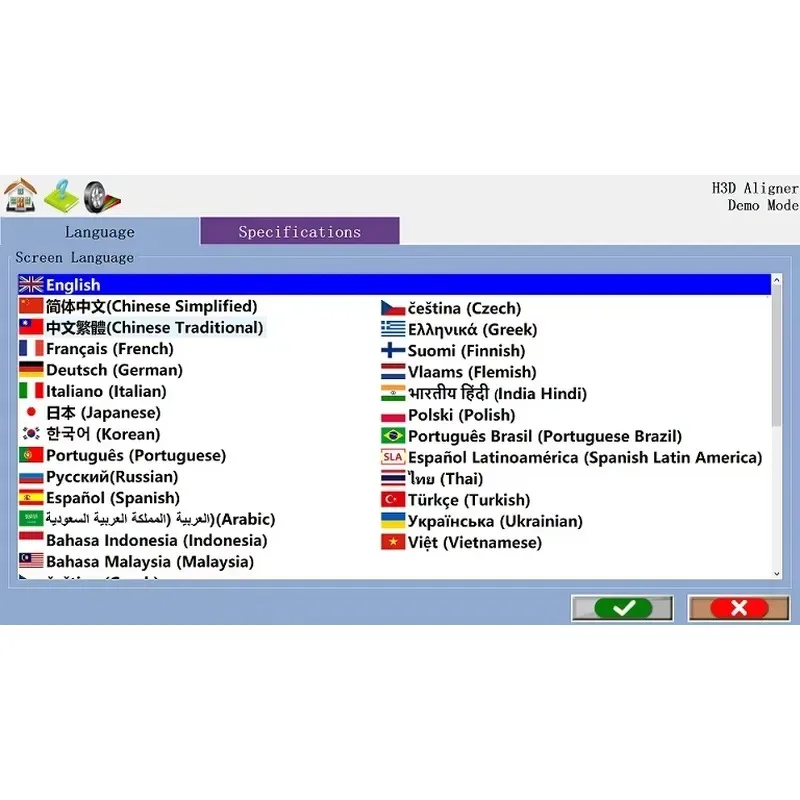Click the wheel and tire icon

(x=102, y=196)
